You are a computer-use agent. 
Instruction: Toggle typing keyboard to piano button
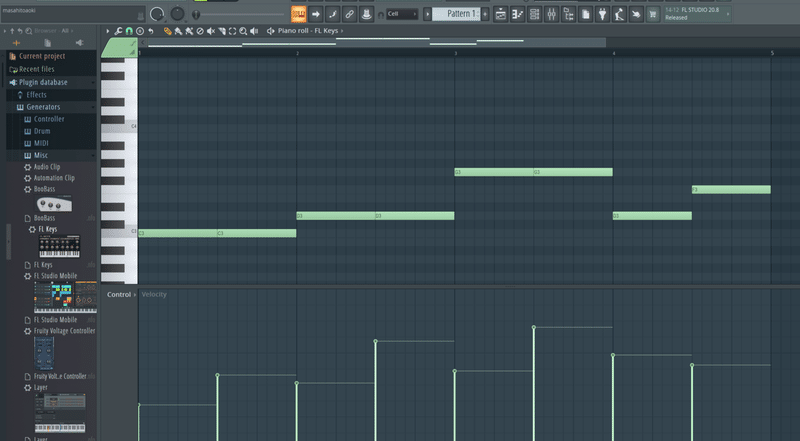click(298, 14)
